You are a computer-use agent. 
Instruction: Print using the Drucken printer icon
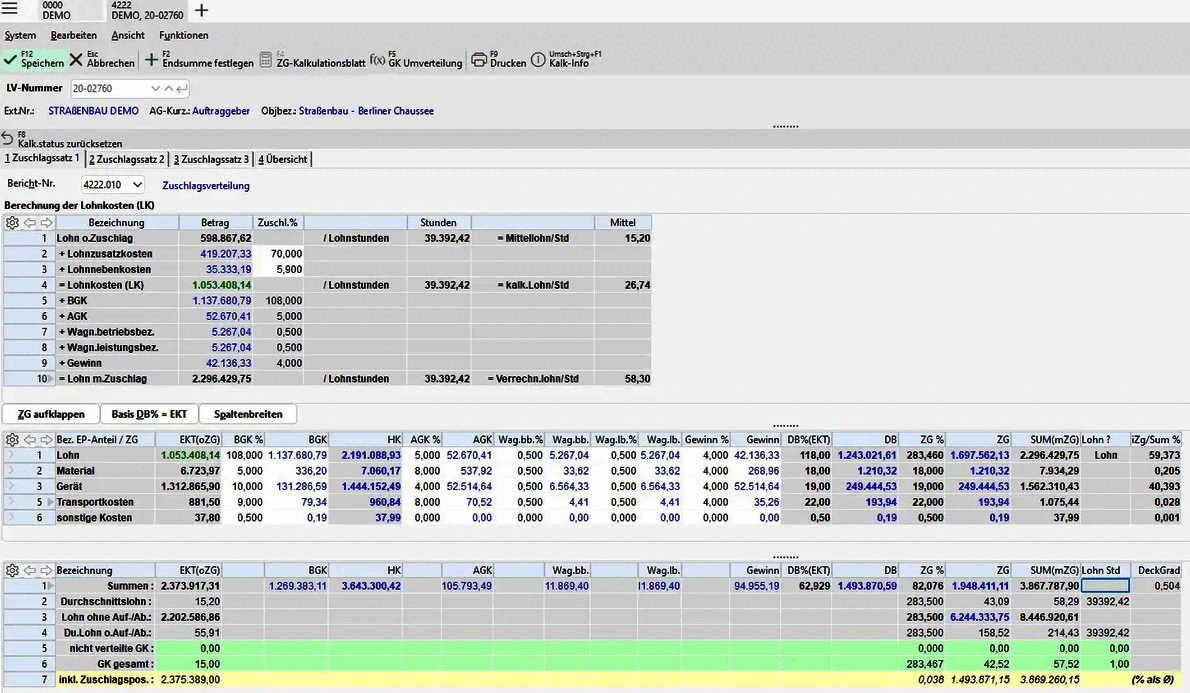[479, 60]
